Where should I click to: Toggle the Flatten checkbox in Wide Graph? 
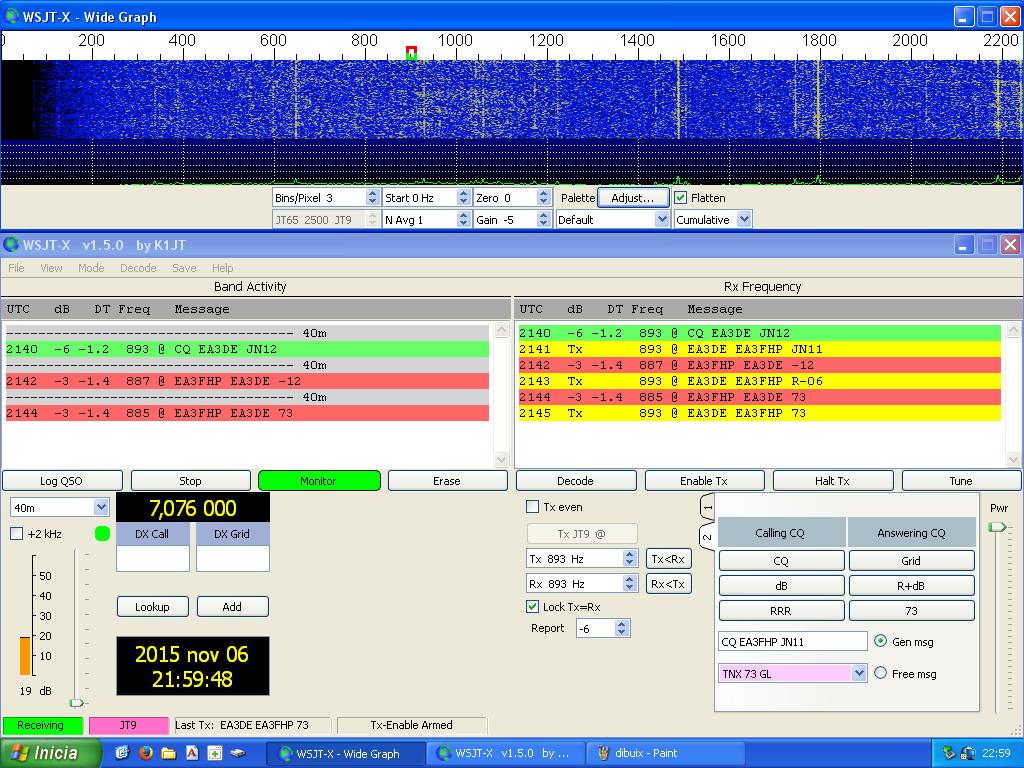[x=679, y=197]
